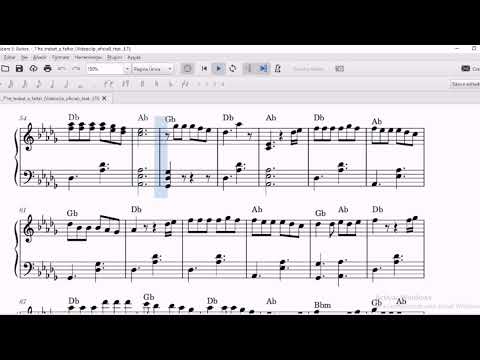Click the Play button in the toolbar
This screenshot has height=360, width=480.
click(219, 69)
